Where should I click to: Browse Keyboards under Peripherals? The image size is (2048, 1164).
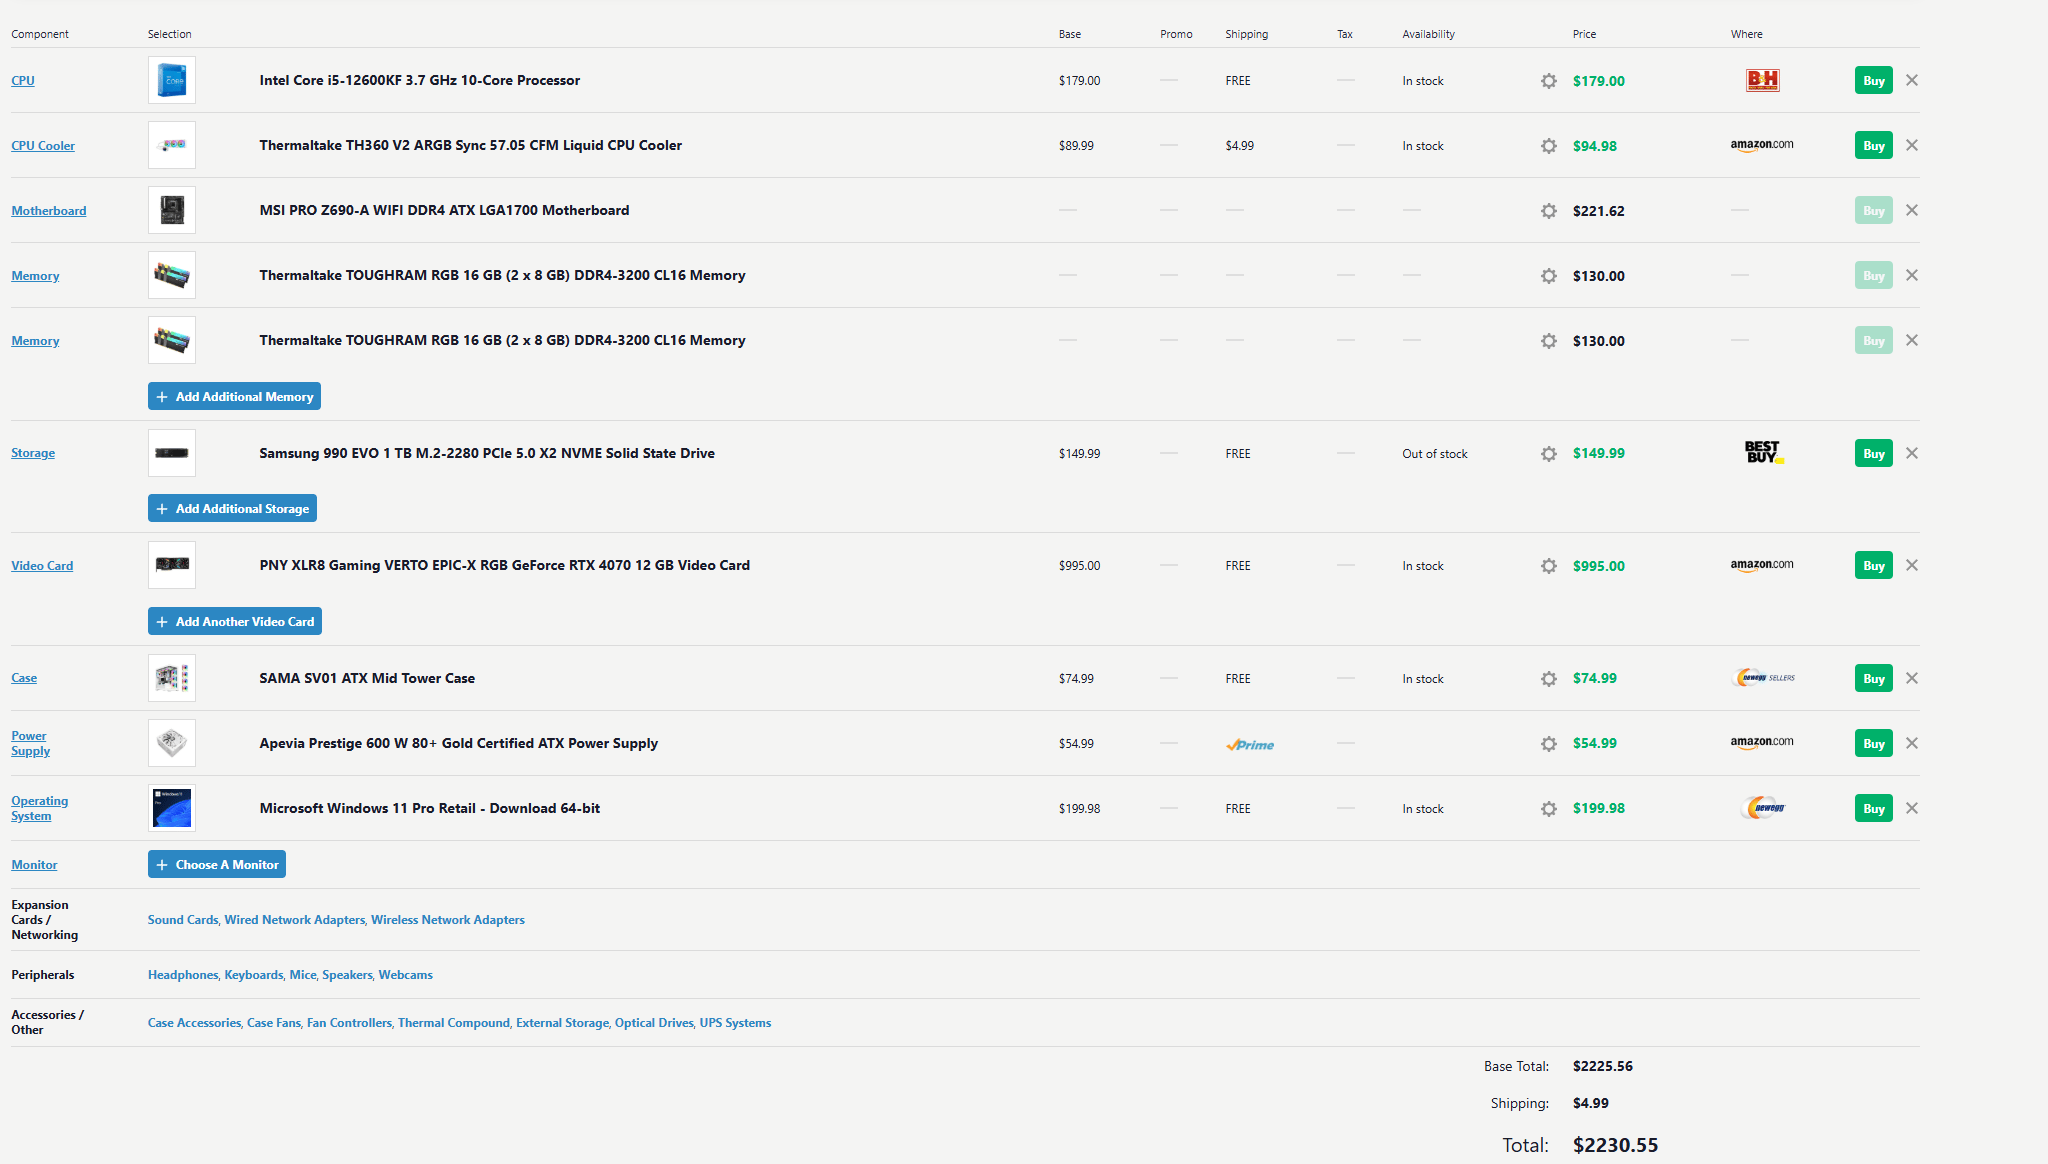point(254,975)
